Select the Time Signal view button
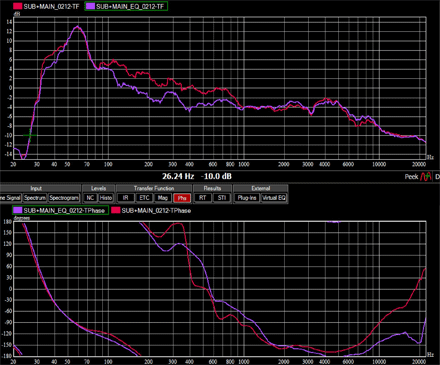 point(11,198)
